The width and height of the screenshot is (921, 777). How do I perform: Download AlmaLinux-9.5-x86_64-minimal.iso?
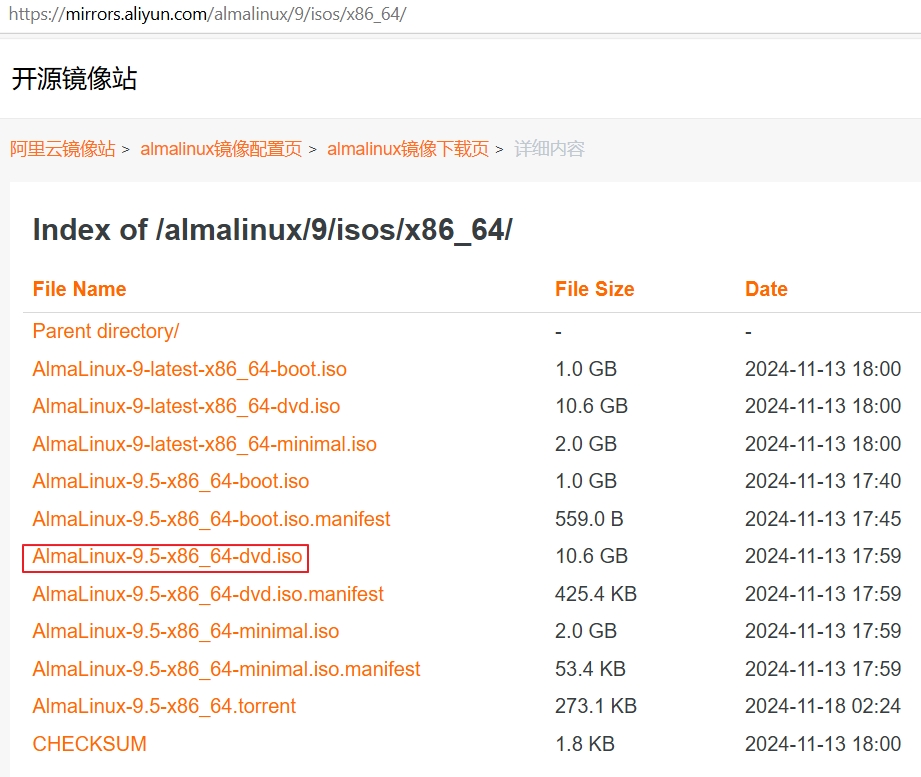pos(186,631)
